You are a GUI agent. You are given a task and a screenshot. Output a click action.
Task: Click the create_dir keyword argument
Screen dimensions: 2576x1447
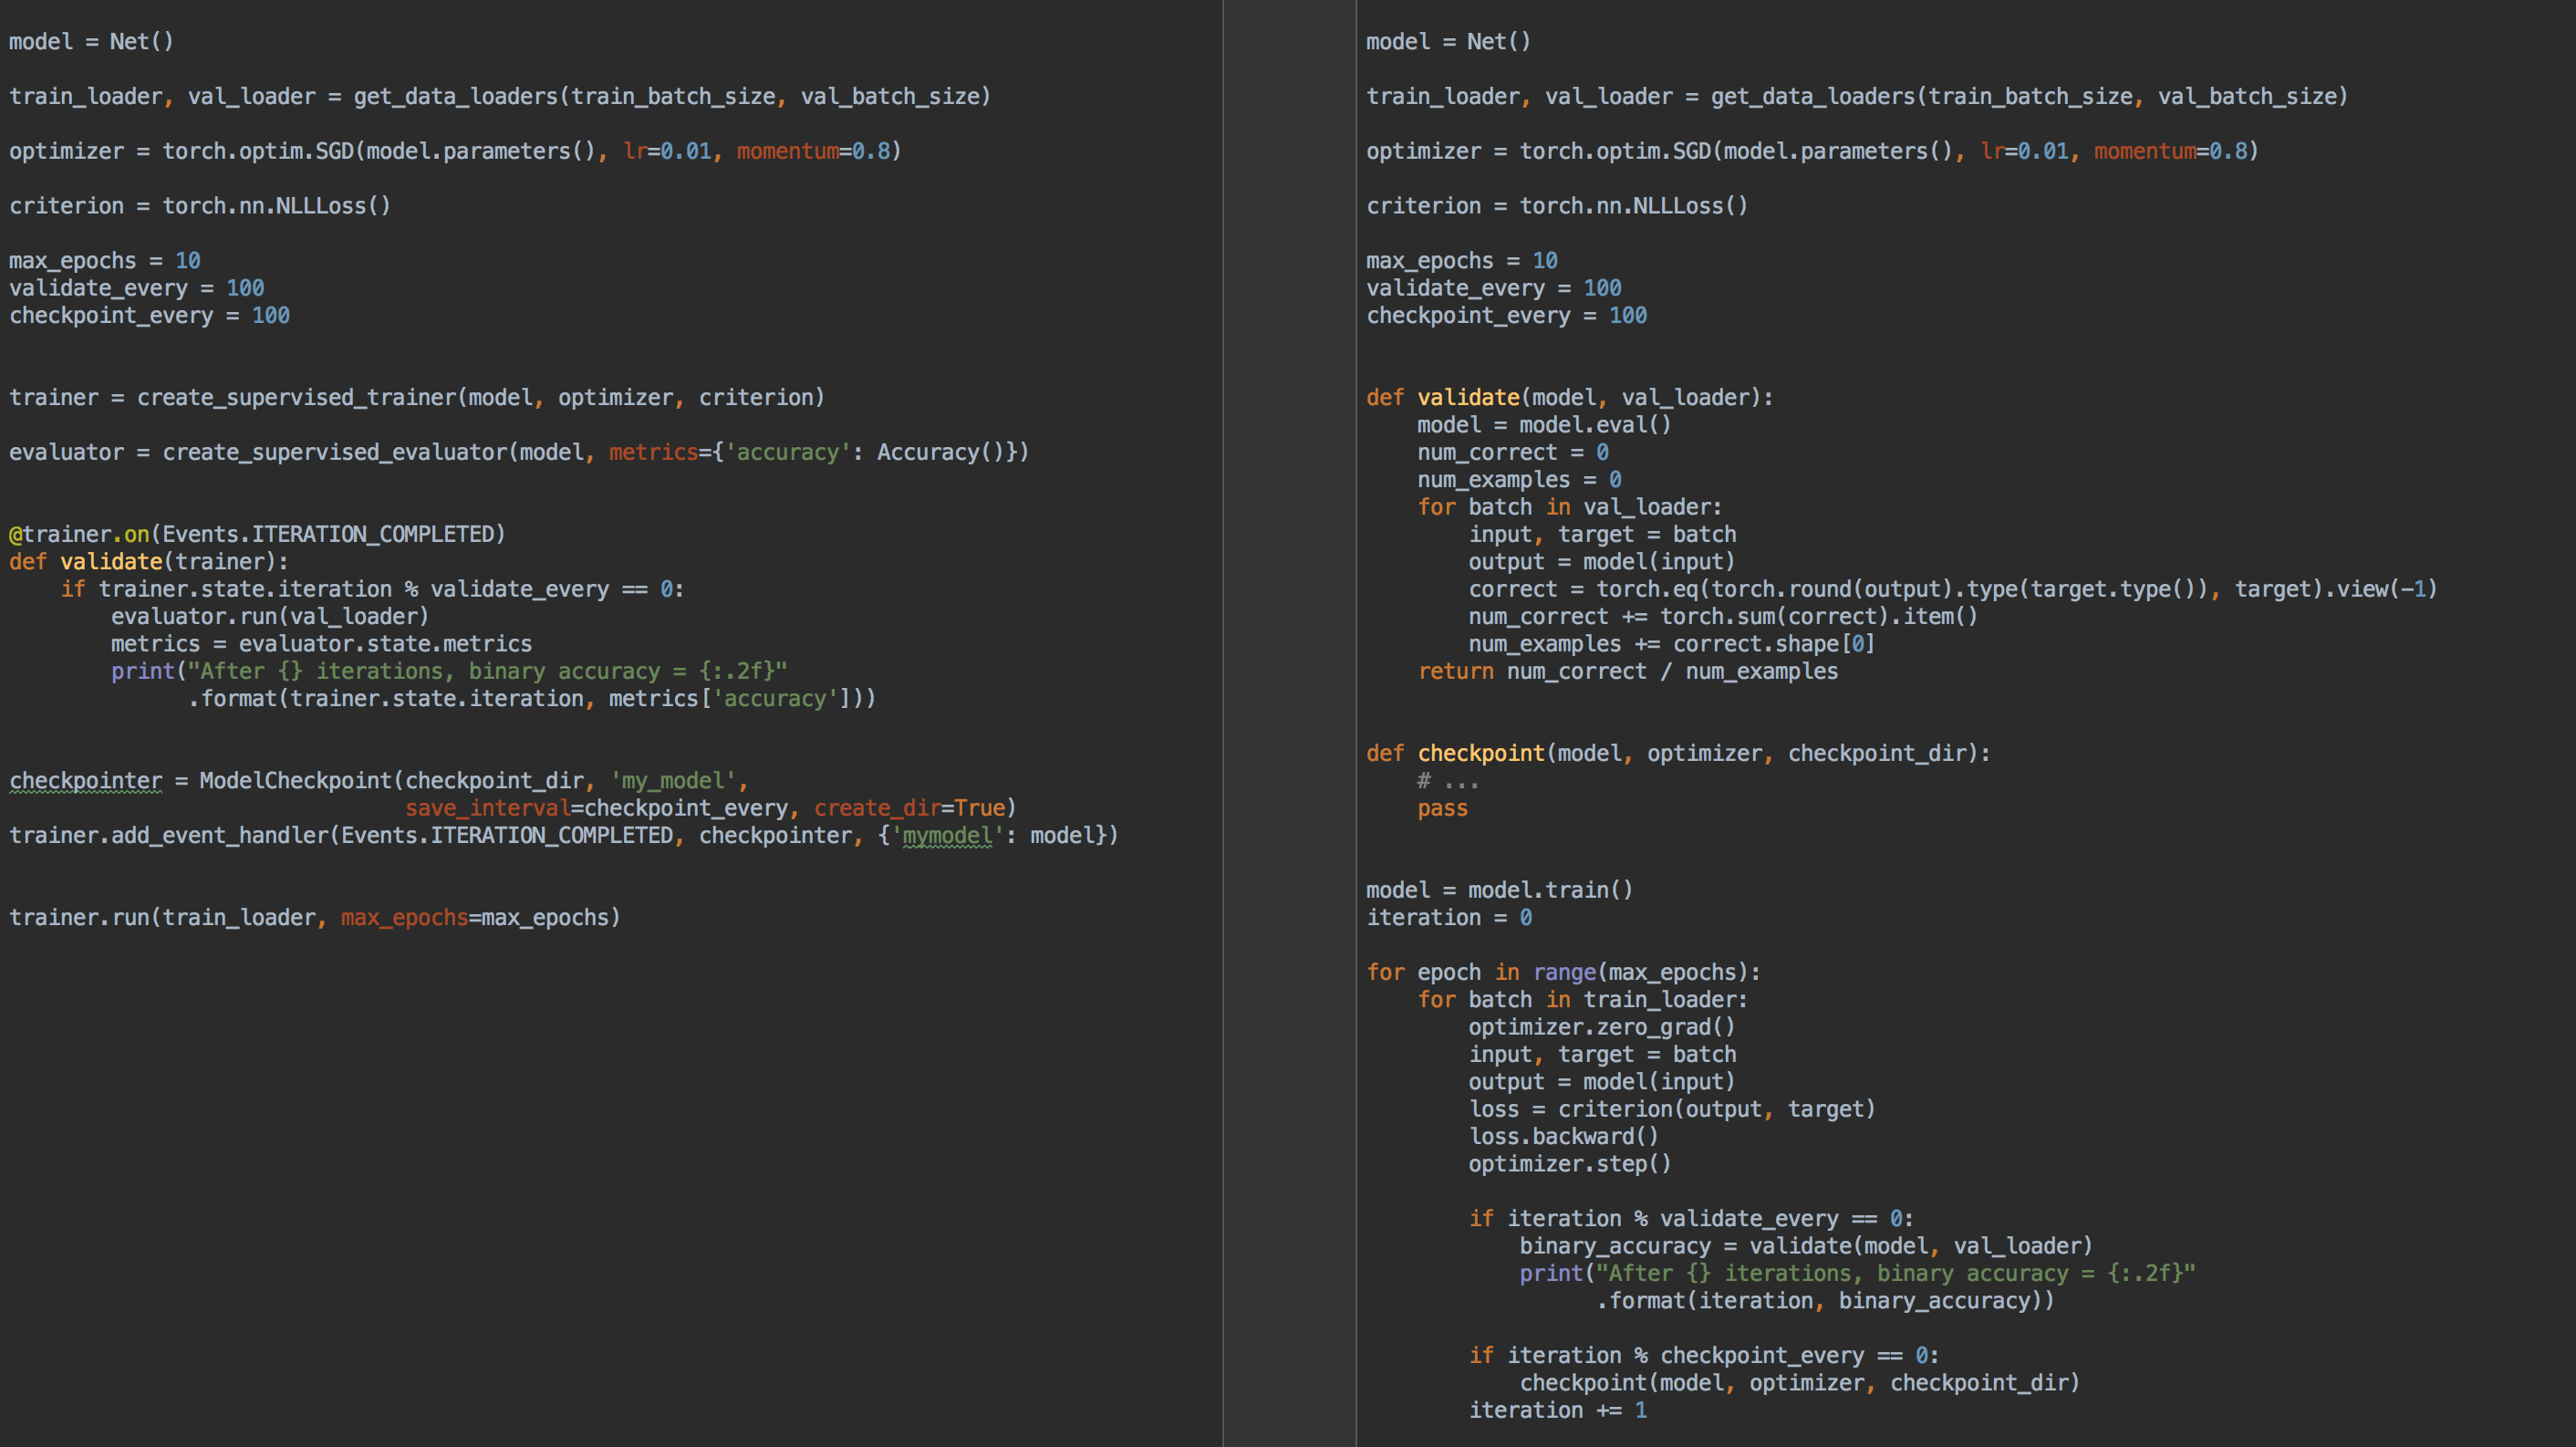point(877,808)
